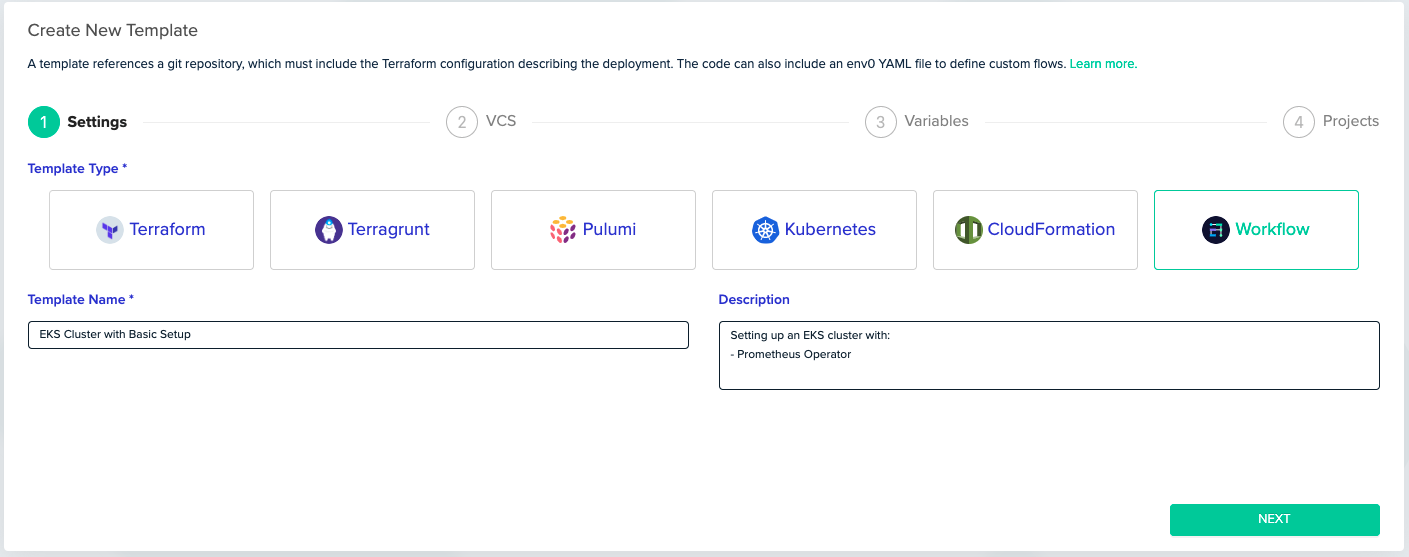The width and height of the screenshot is (1409, 557).
Task: Click the Workflow card label text
Action: pyautogui.click(x=1272, y=230)
